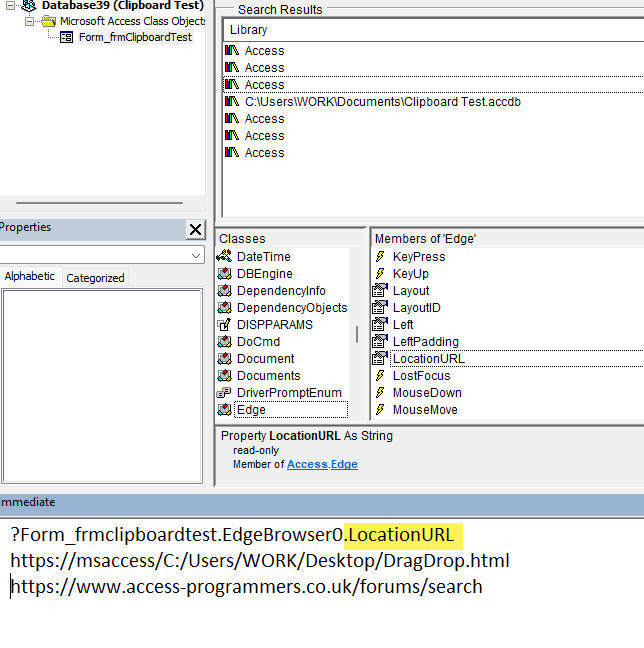
Task: Click the msaccess DragDrop.html URL line
Action: click(x=260, y=561)
